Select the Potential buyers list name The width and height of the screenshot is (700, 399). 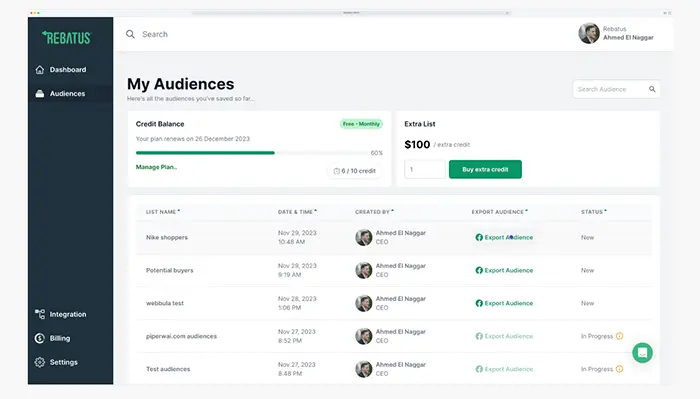click(x=170, y=270)
